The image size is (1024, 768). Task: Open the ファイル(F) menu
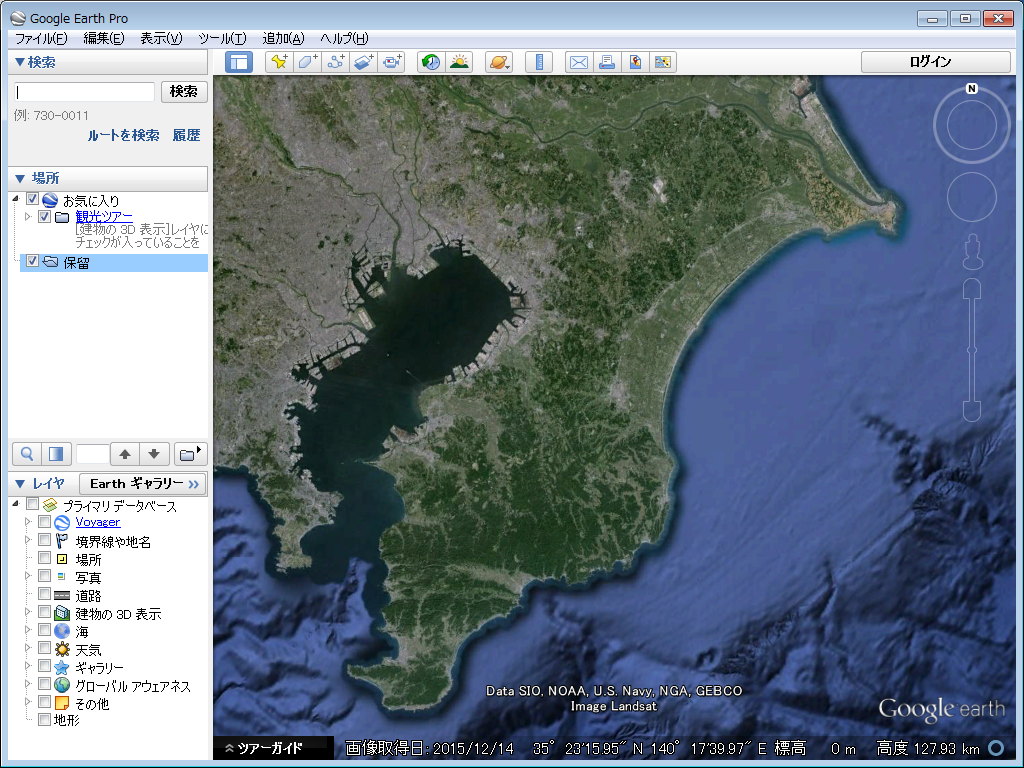pyautogui.click(x=40, y=39)
